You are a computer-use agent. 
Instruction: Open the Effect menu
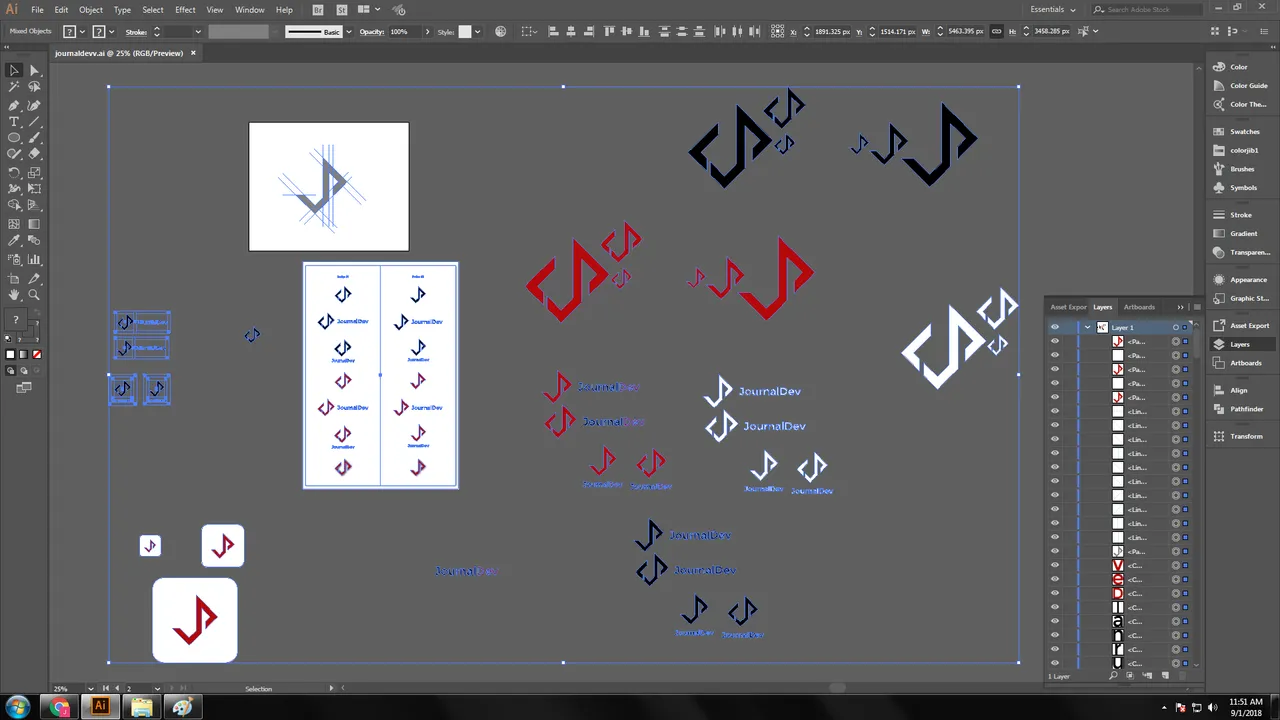point(185,10)
